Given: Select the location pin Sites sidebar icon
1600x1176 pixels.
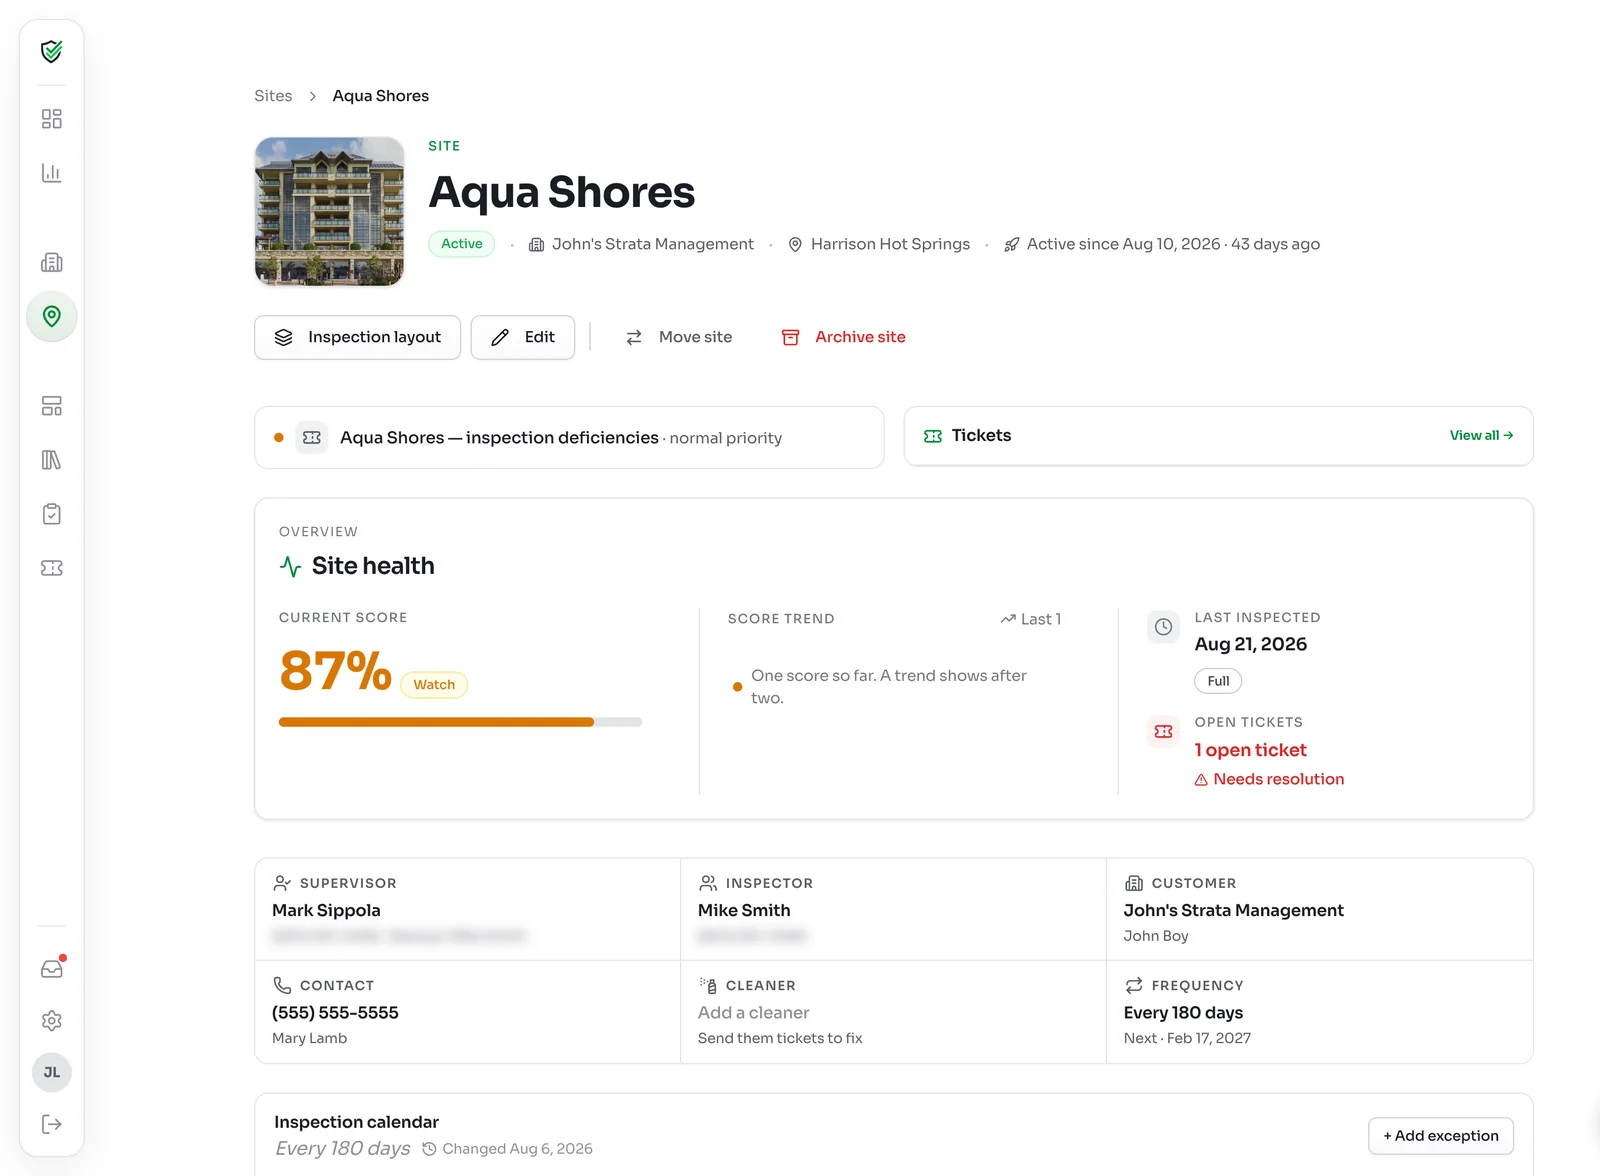Looking at the screenshot, I should coord(52,317).
